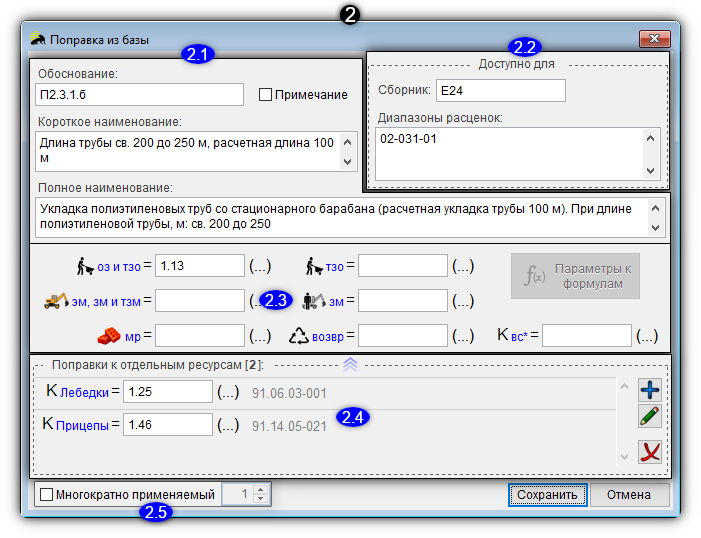Viewport: 701px width, 538px height.
Task: Click the blue plus add-resource icon
Action: pos(650,390)
